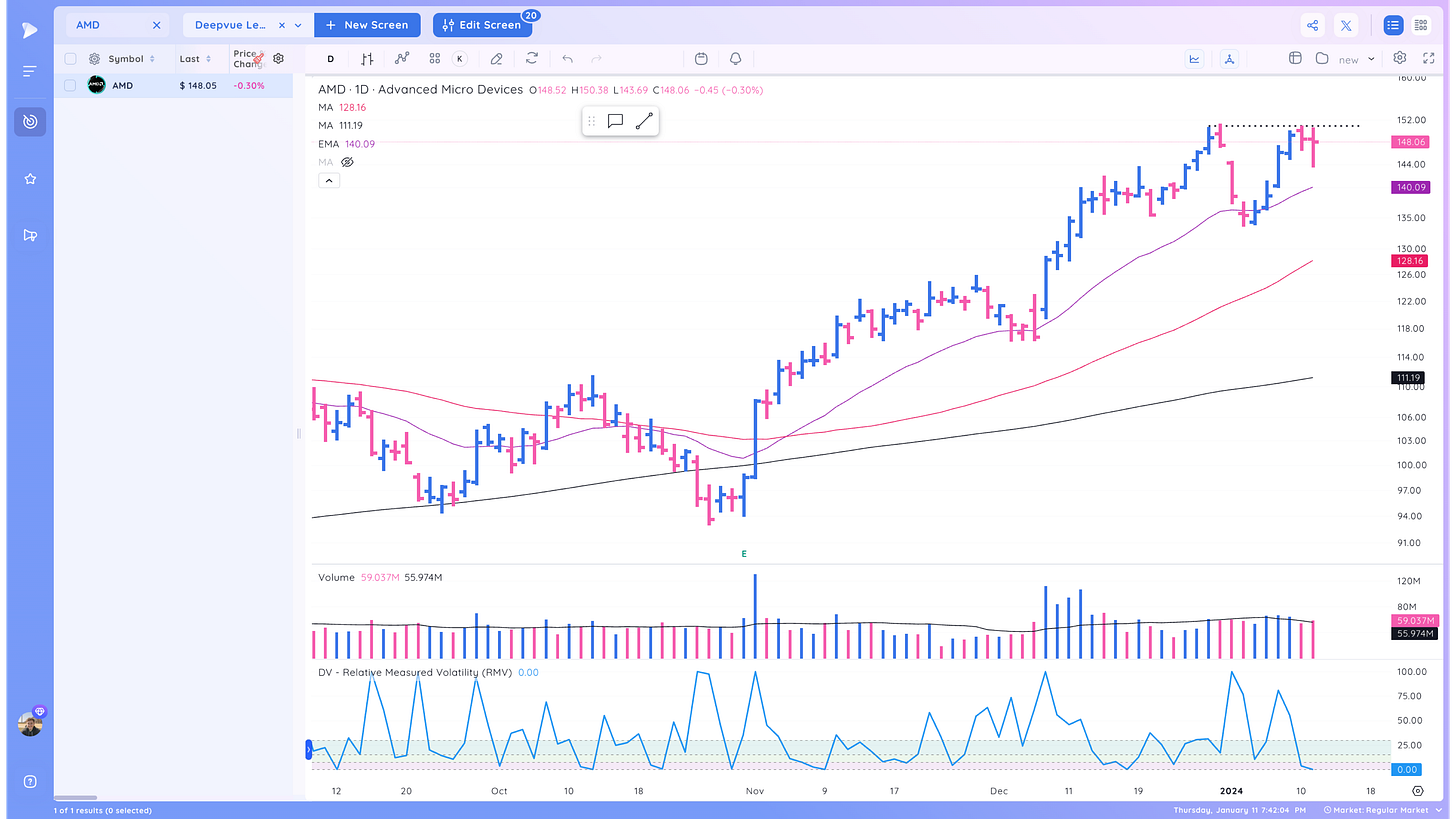Close the Deepvue Le... tab
Screen dimensions: 1456x819
pos(281,25)
